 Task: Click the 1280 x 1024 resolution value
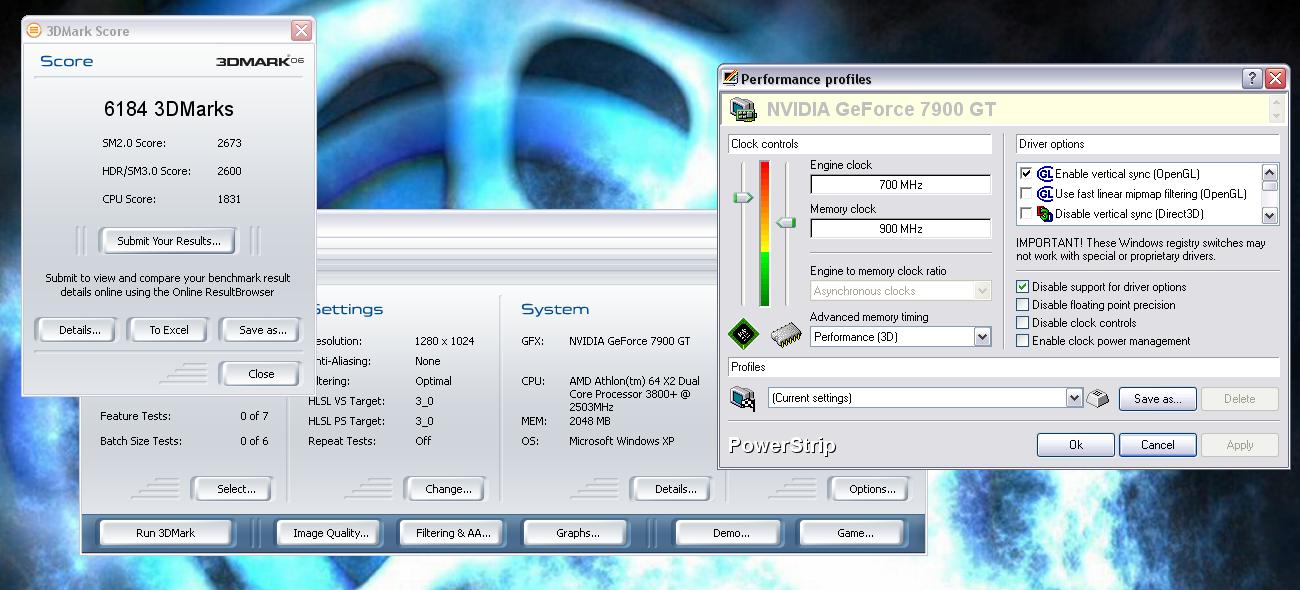(444, 341)
